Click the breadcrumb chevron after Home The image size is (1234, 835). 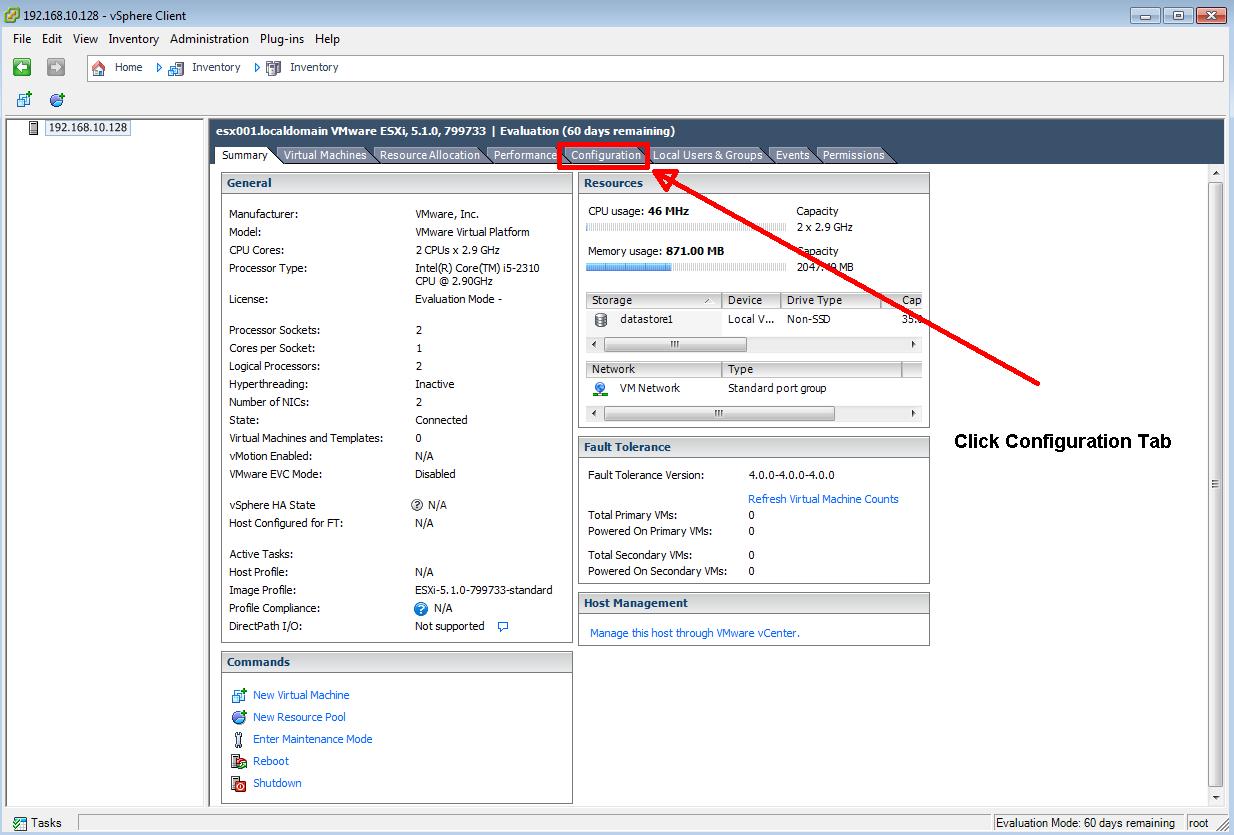[158, 67]
